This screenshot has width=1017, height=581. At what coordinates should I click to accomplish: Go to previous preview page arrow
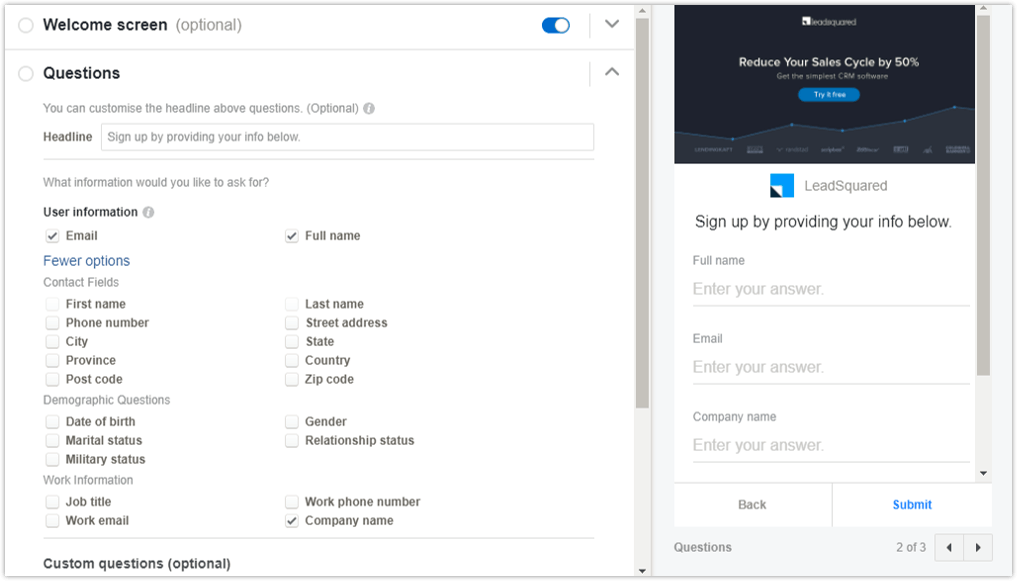[x=949, y=548]
